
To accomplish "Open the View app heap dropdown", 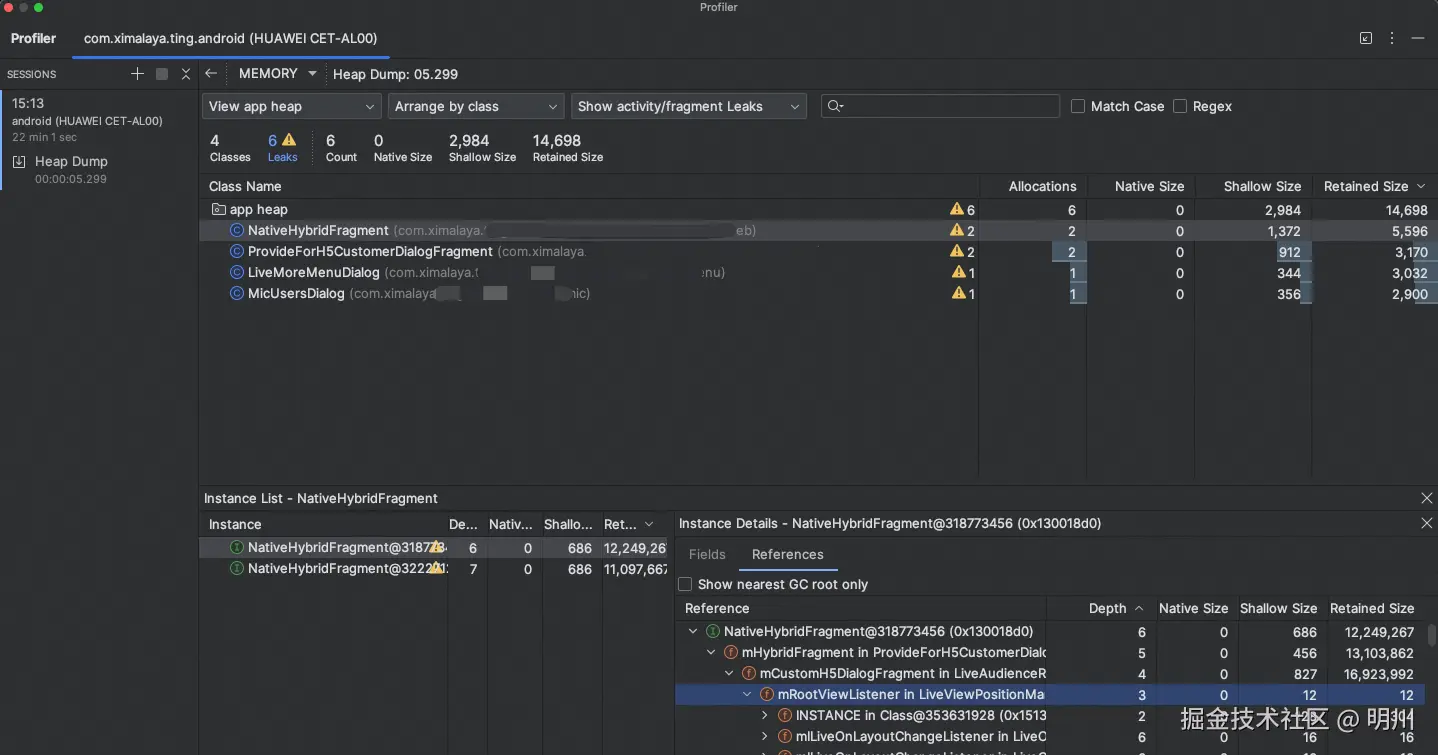I will [291, 106].
